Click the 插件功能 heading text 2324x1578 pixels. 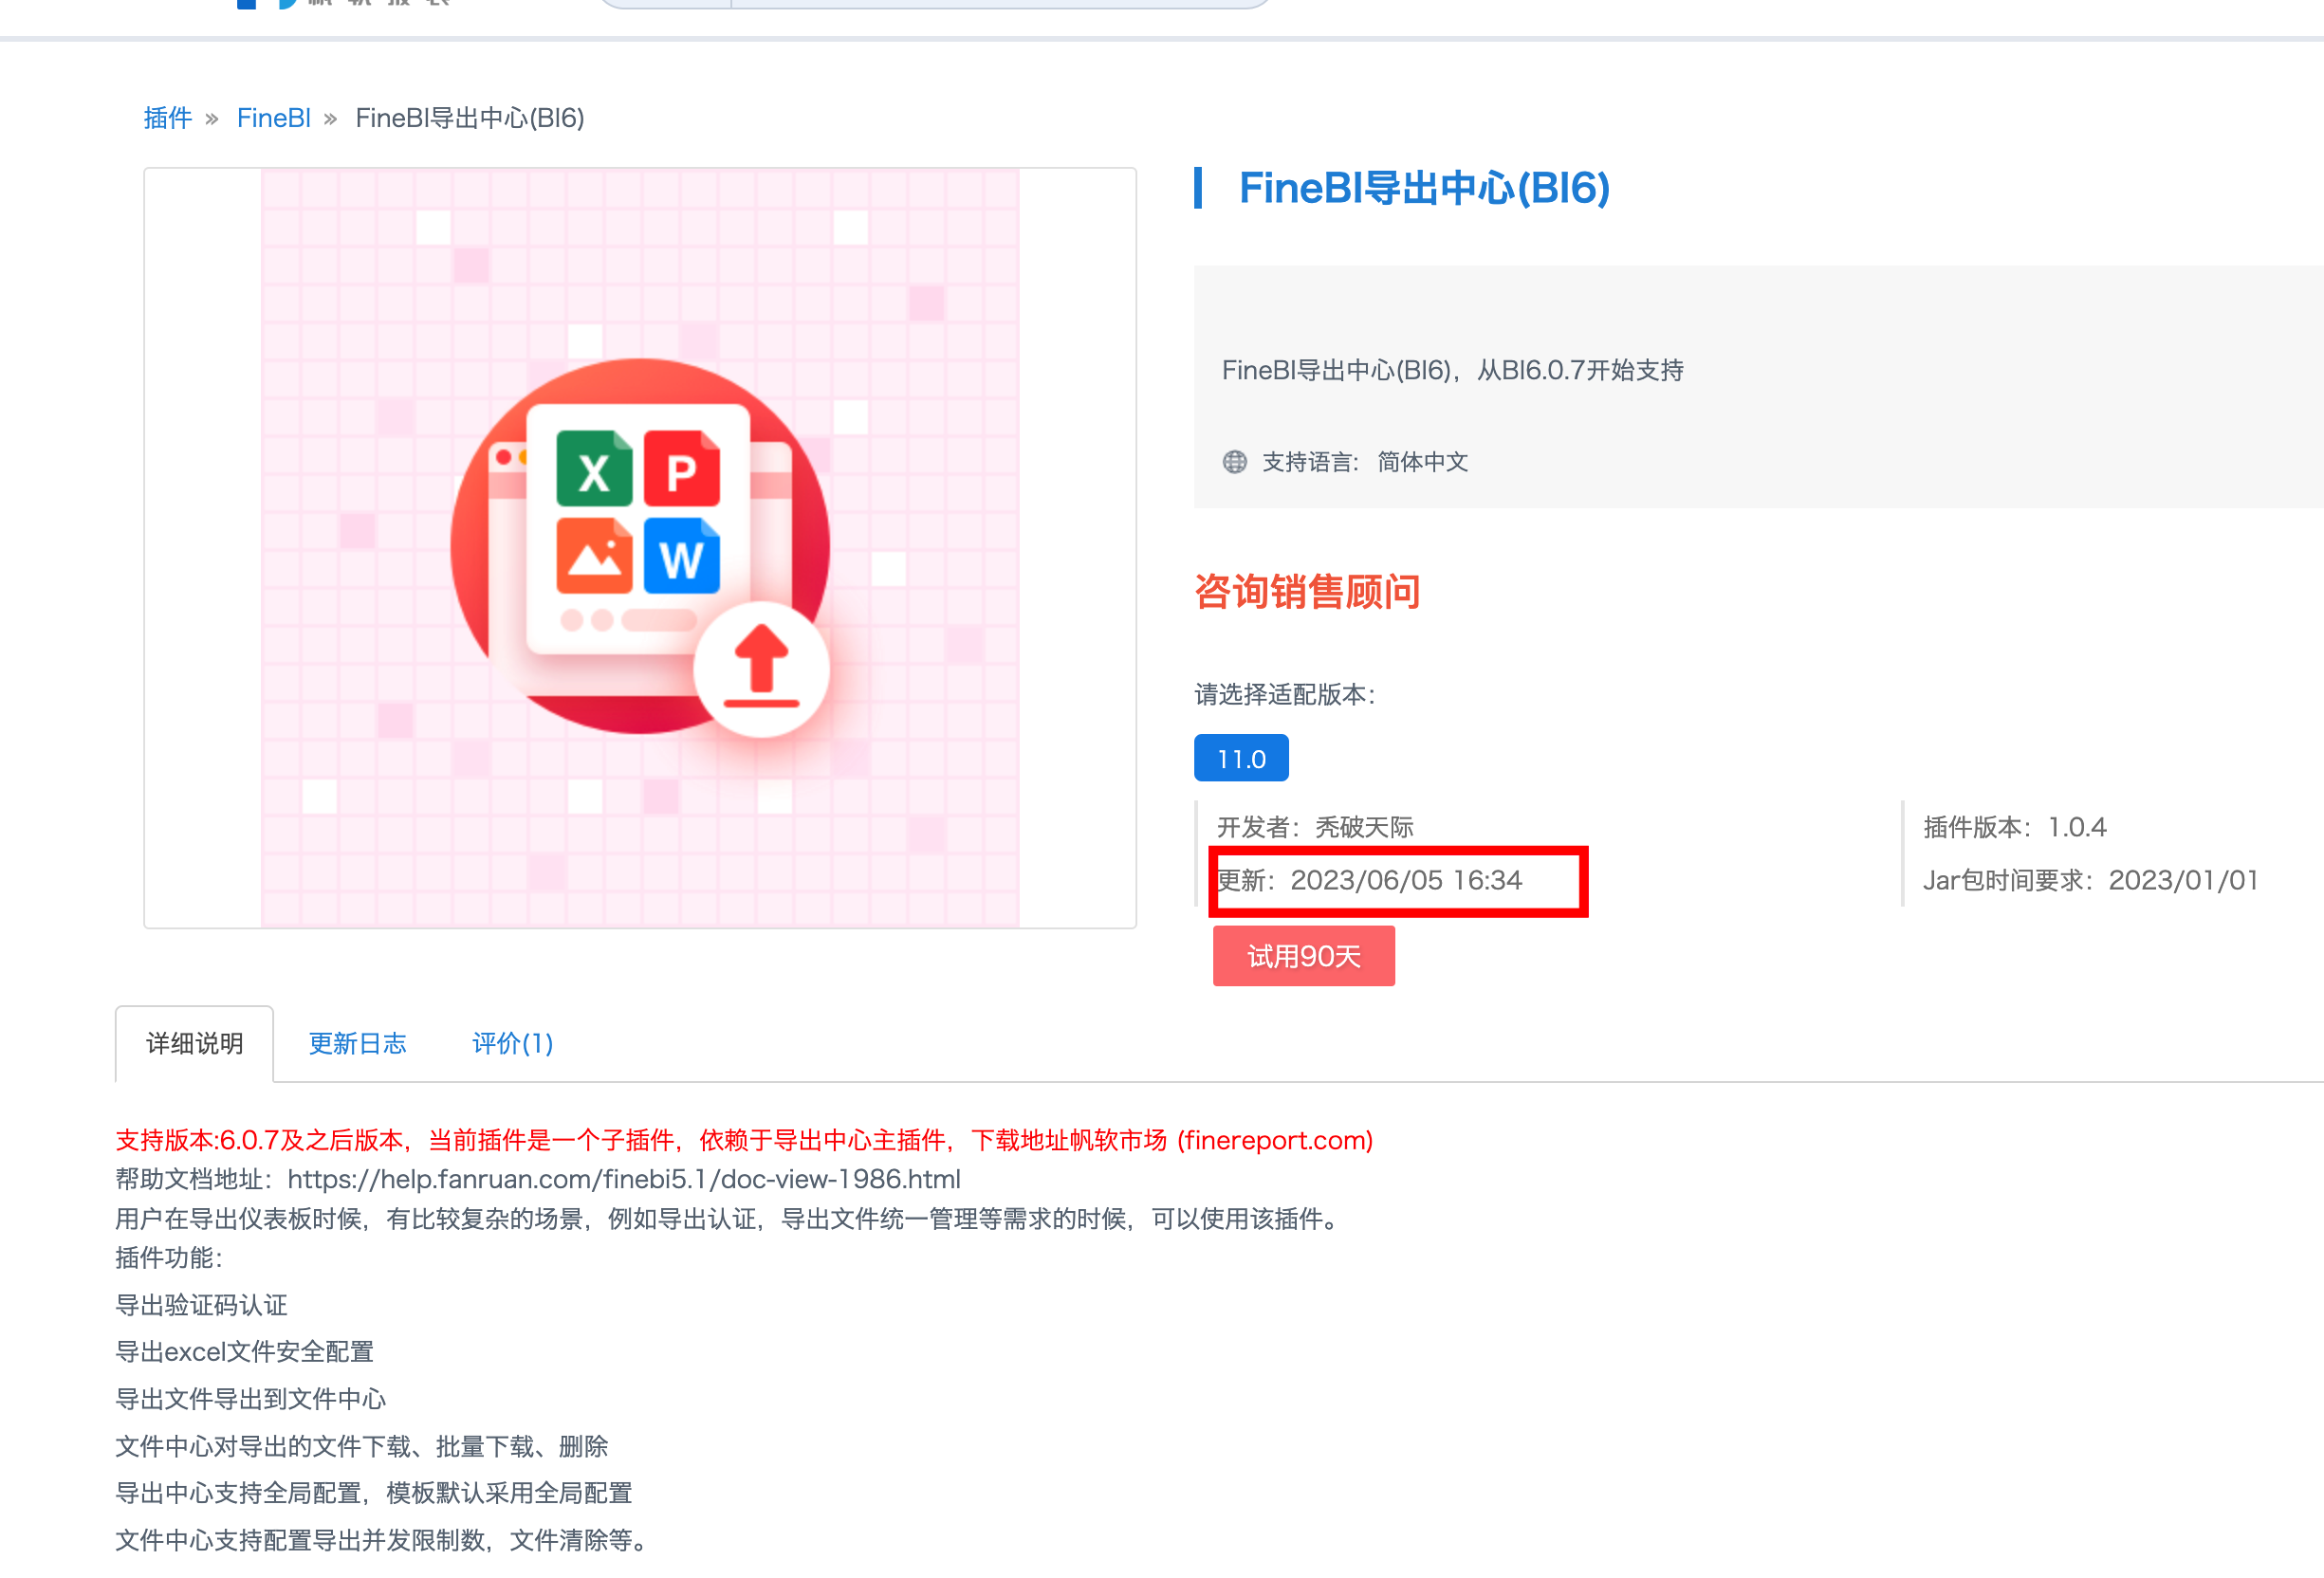click(x=168, y=1257)
